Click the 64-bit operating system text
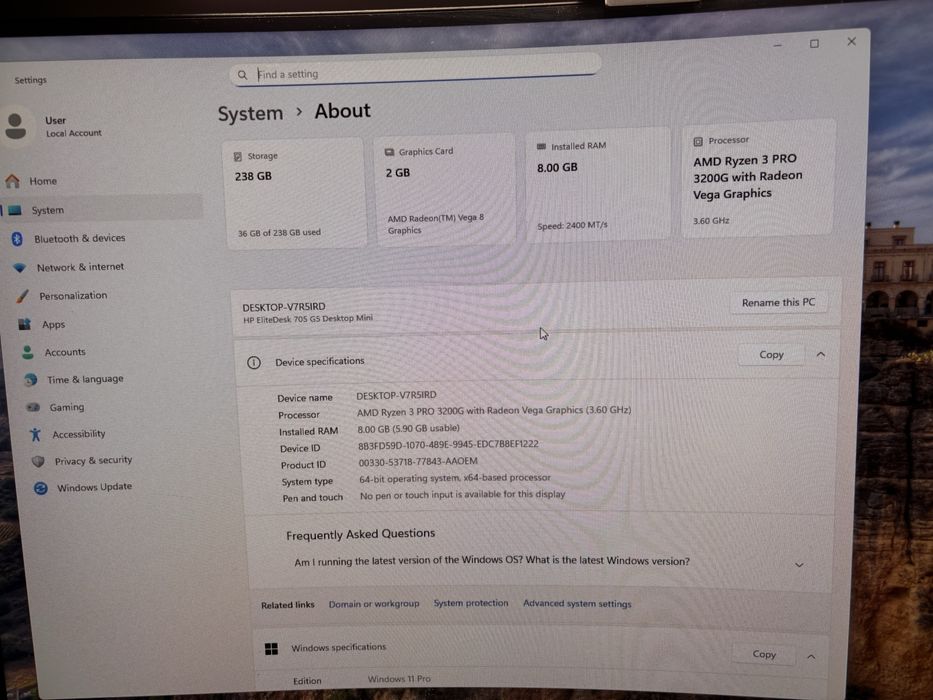Screen dimensions: 933x700 pyautogui.click(x=455, y=478)
